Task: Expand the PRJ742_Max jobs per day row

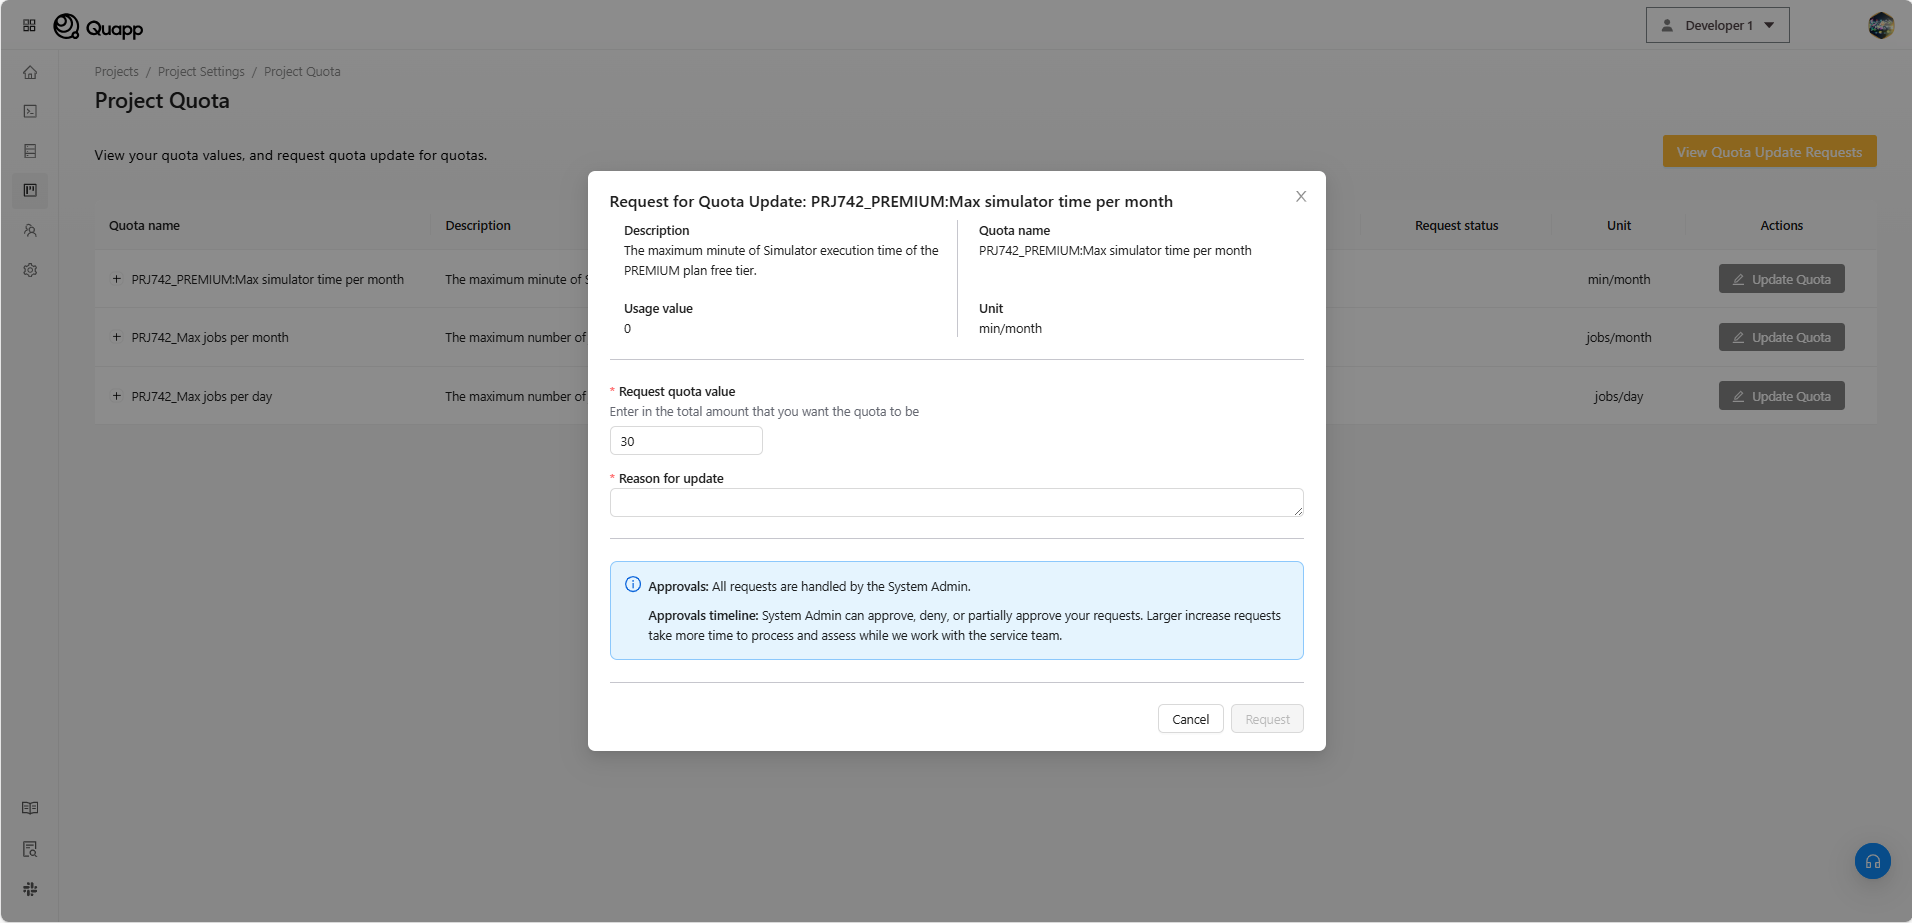Action: pos(117,396)
